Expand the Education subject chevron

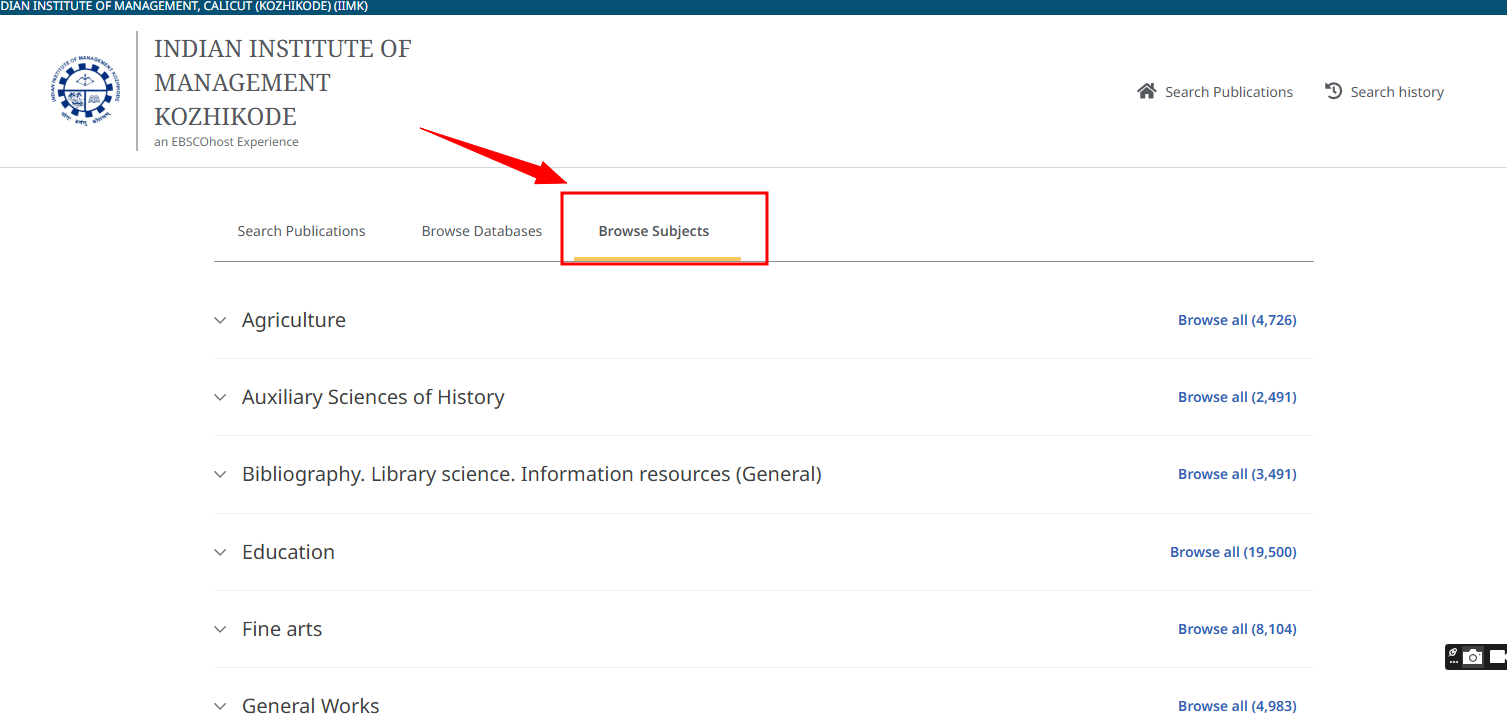(221, 552)
